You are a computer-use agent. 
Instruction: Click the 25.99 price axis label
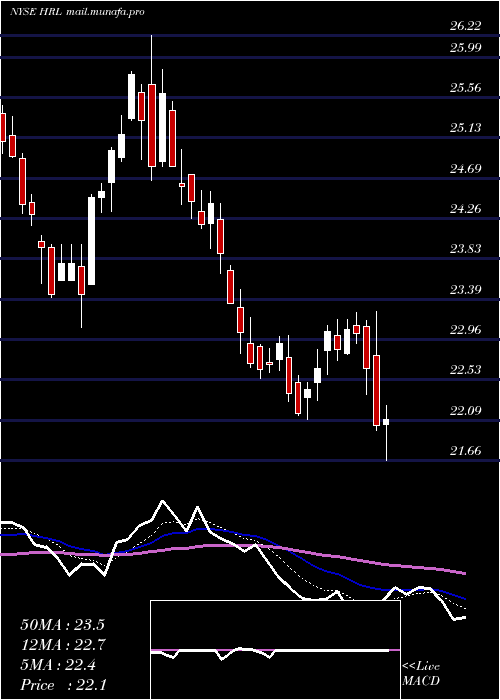(x=465, y=47)
